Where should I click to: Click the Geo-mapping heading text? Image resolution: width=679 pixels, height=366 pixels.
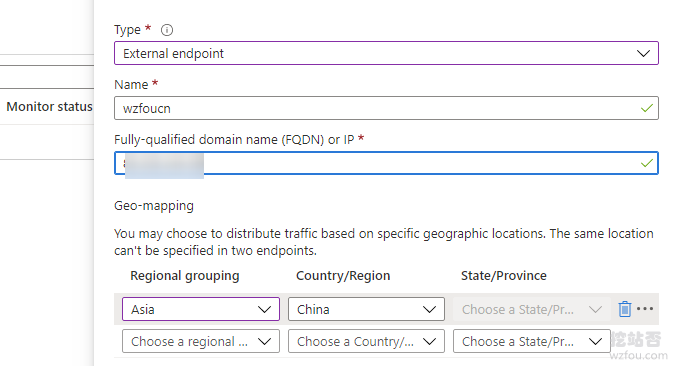click(x=154, y=206)
